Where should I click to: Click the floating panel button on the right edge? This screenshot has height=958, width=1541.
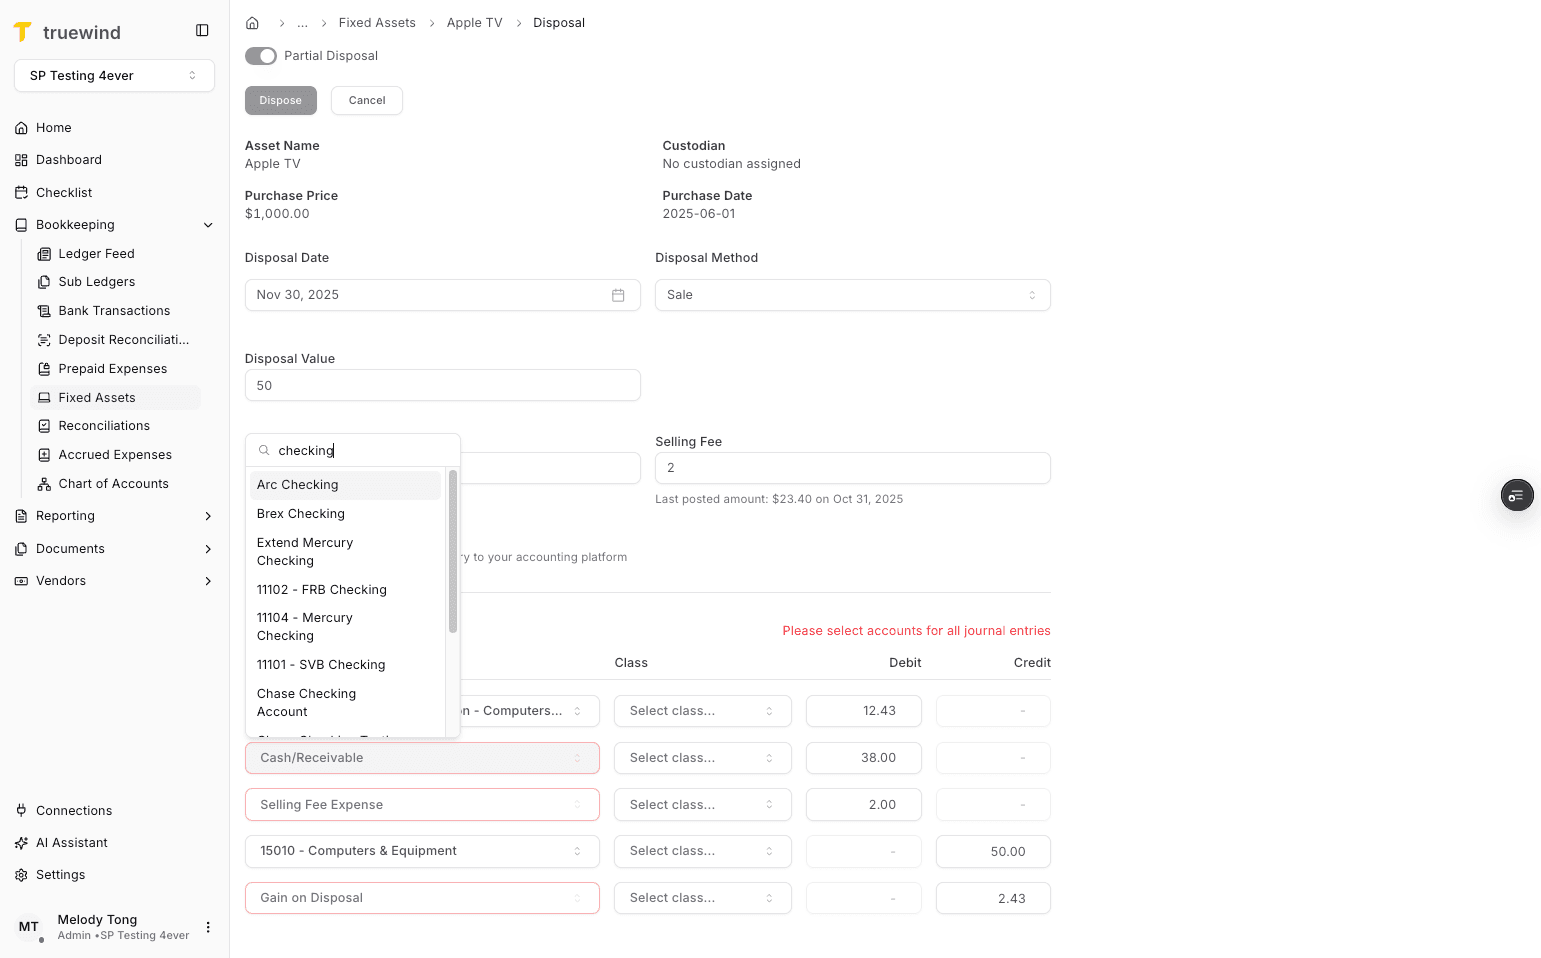tap(1516, 495)
